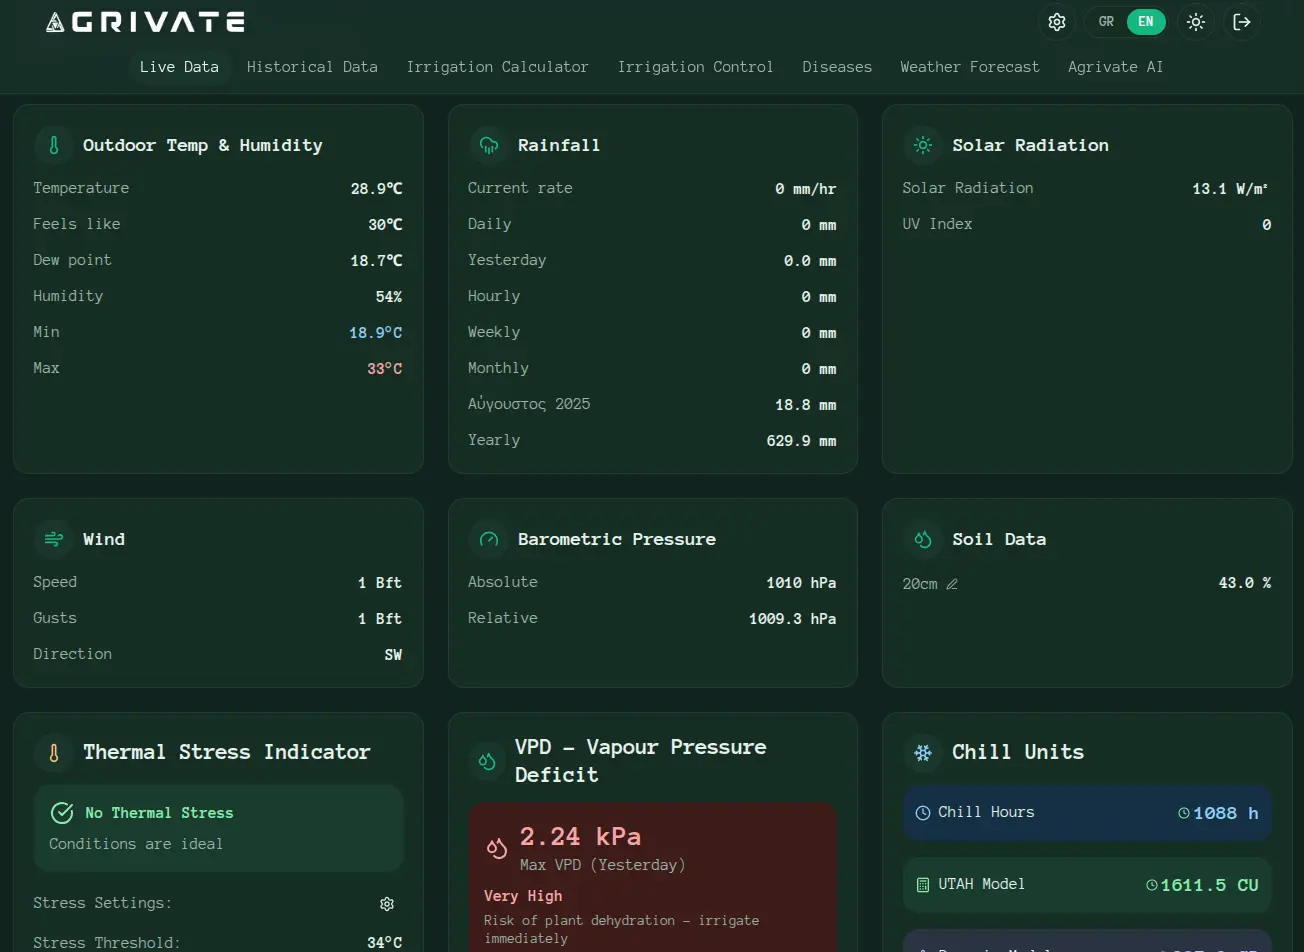Click the UTAH Model value 1611.5 CU
This screenshot has width=1304, height=952.
tap(1210, 885)
